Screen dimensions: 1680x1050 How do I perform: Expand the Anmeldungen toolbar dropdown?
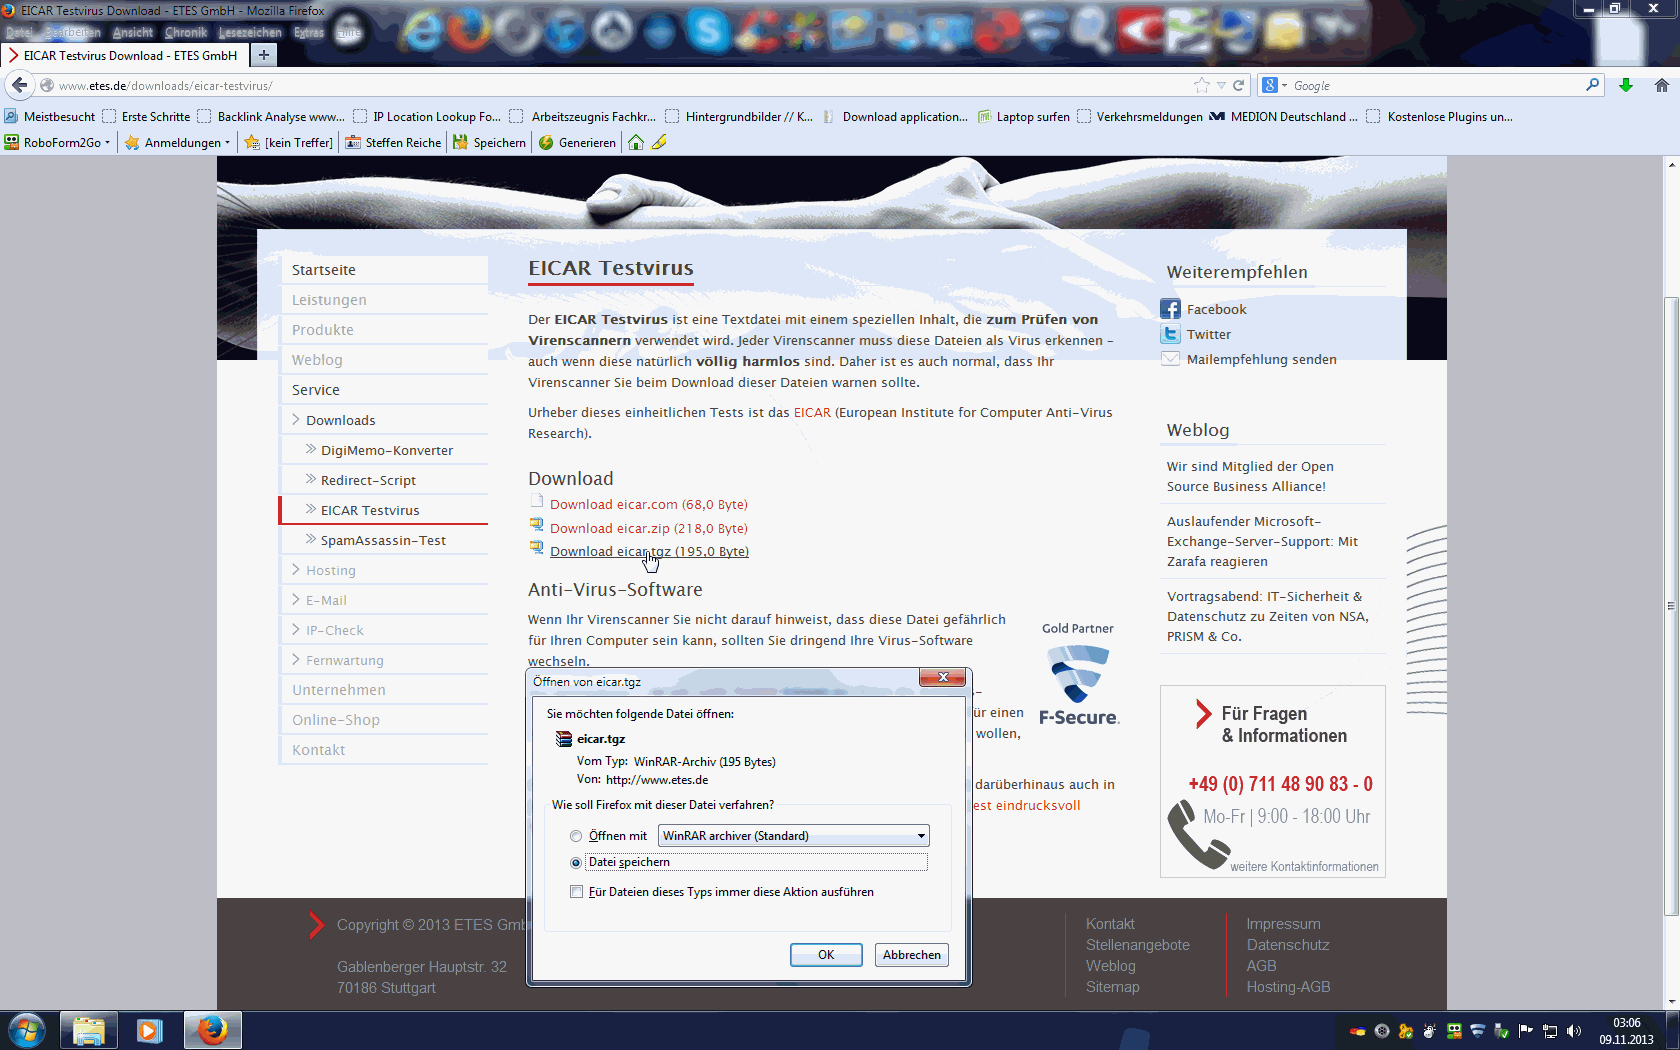tap(227, 143)
